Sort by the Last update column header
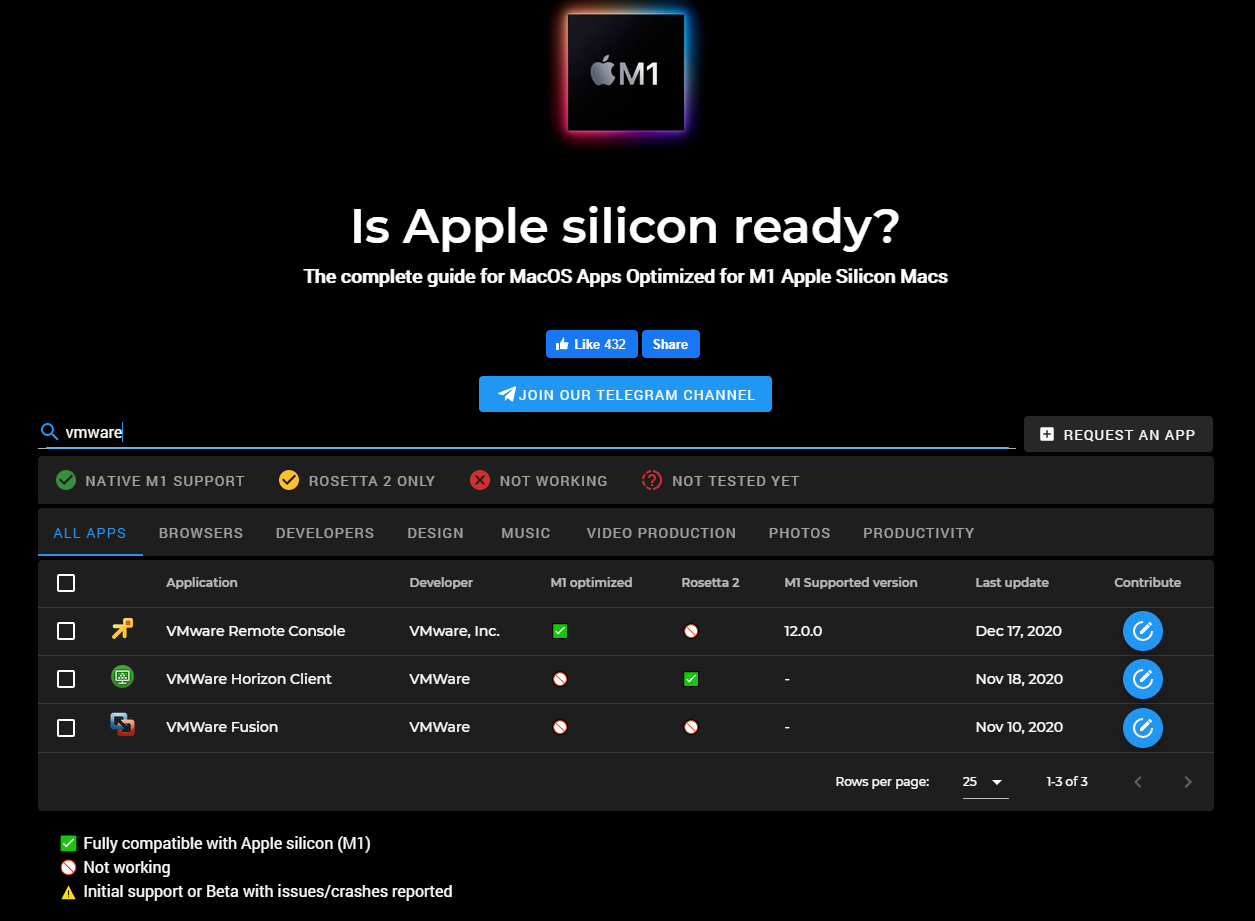This screenshot has width=1255, height=921. (x=1012, y=582)
